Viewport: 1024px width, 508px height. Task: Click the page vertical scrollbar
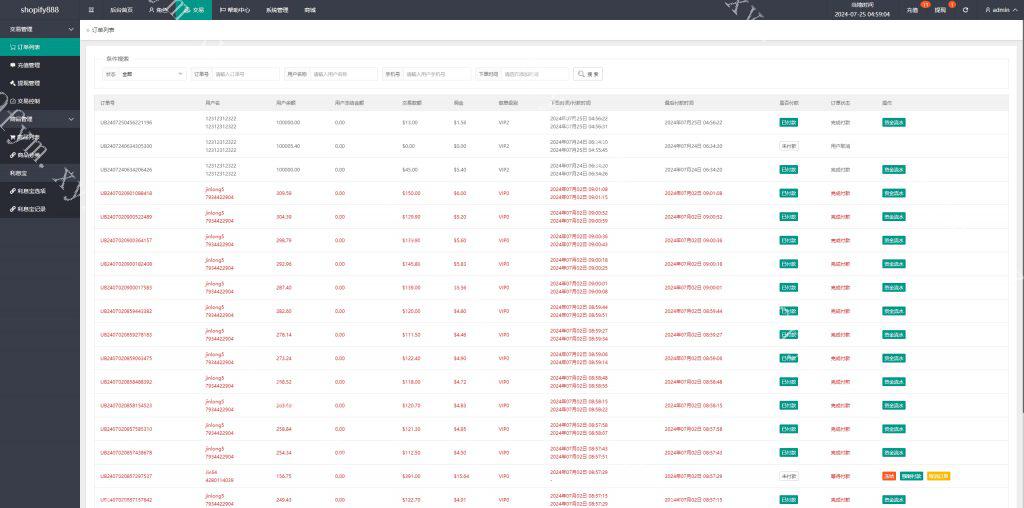click(1021, 215)
